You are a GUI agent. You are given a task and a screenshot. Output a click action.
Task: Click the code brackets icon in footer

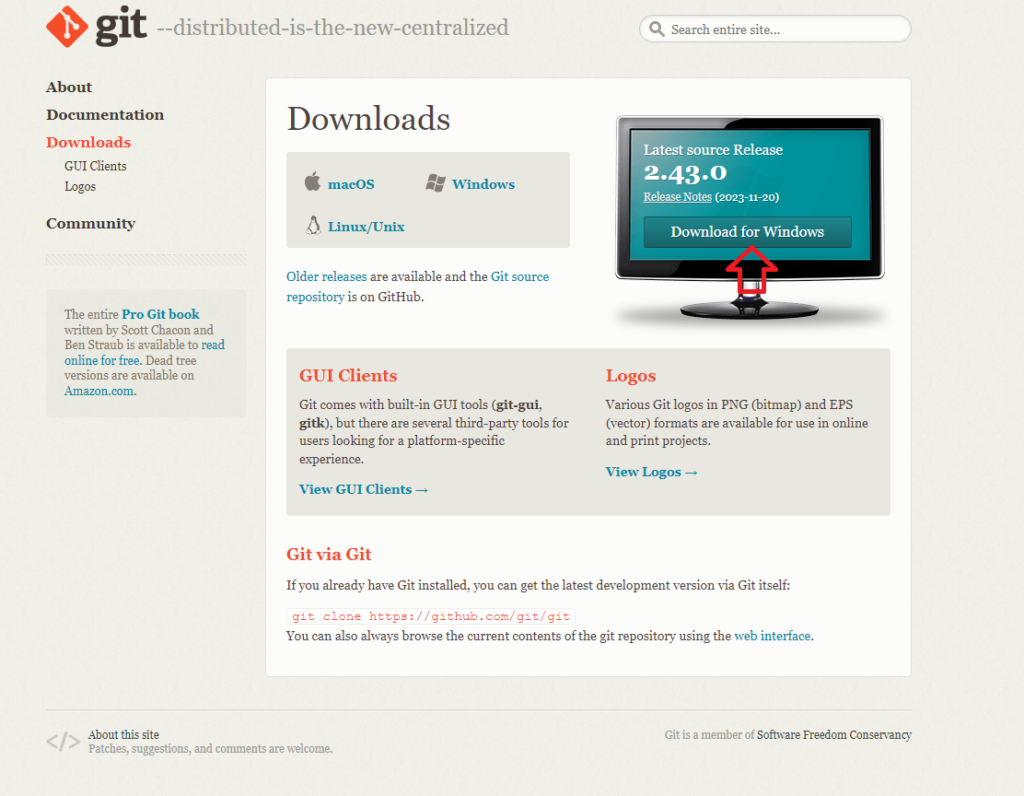coord(63,742)
